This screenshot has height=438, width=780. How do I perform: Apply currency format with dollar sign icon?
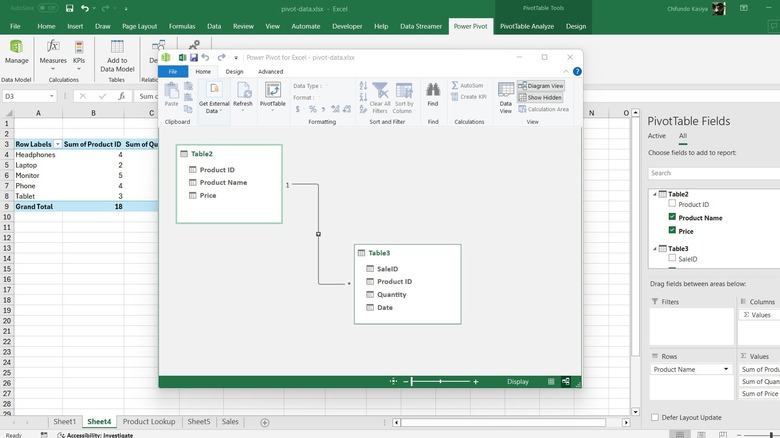[x=297, y=109]
